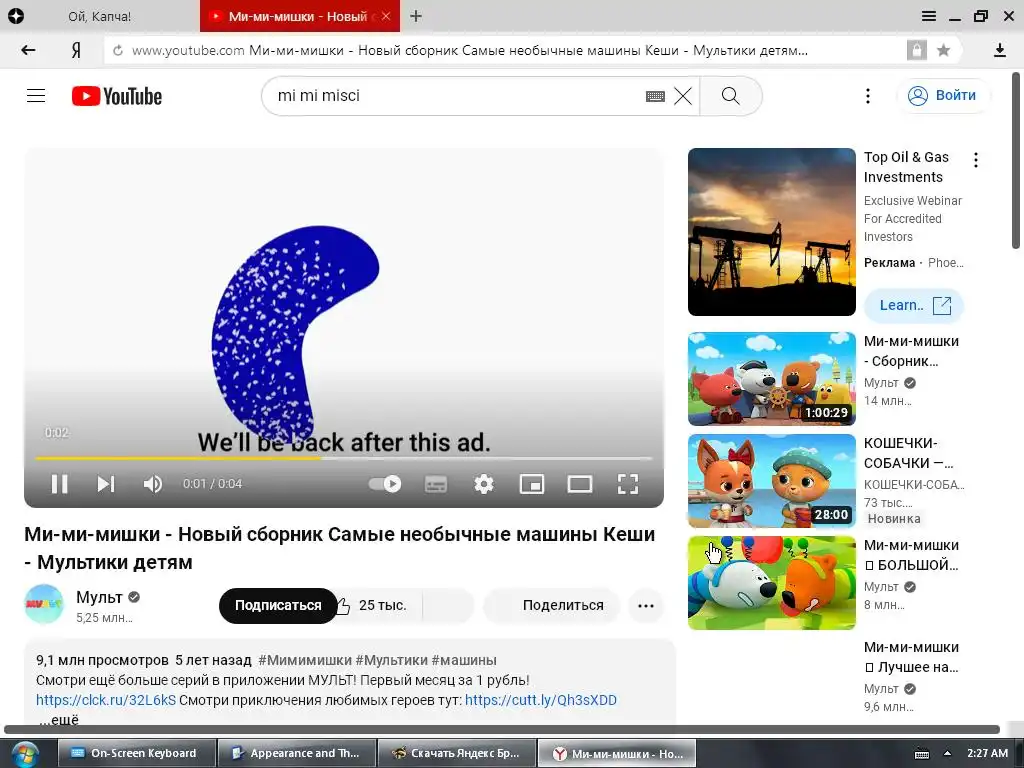1024x768 pixels.
Task: Open the КОШЕЧКИ-СОБАЧКИ video thumbnail
Action: click(771, 481)
